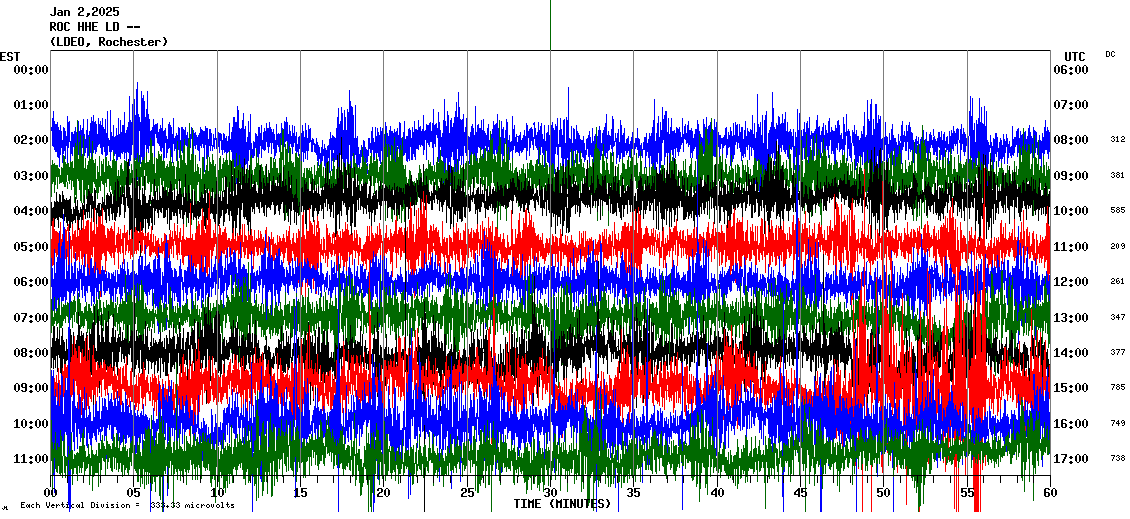The height and width of the screenshot is (519, 1130).
Task: Click the 30 minute tick label
Action: tap(550, 494)
